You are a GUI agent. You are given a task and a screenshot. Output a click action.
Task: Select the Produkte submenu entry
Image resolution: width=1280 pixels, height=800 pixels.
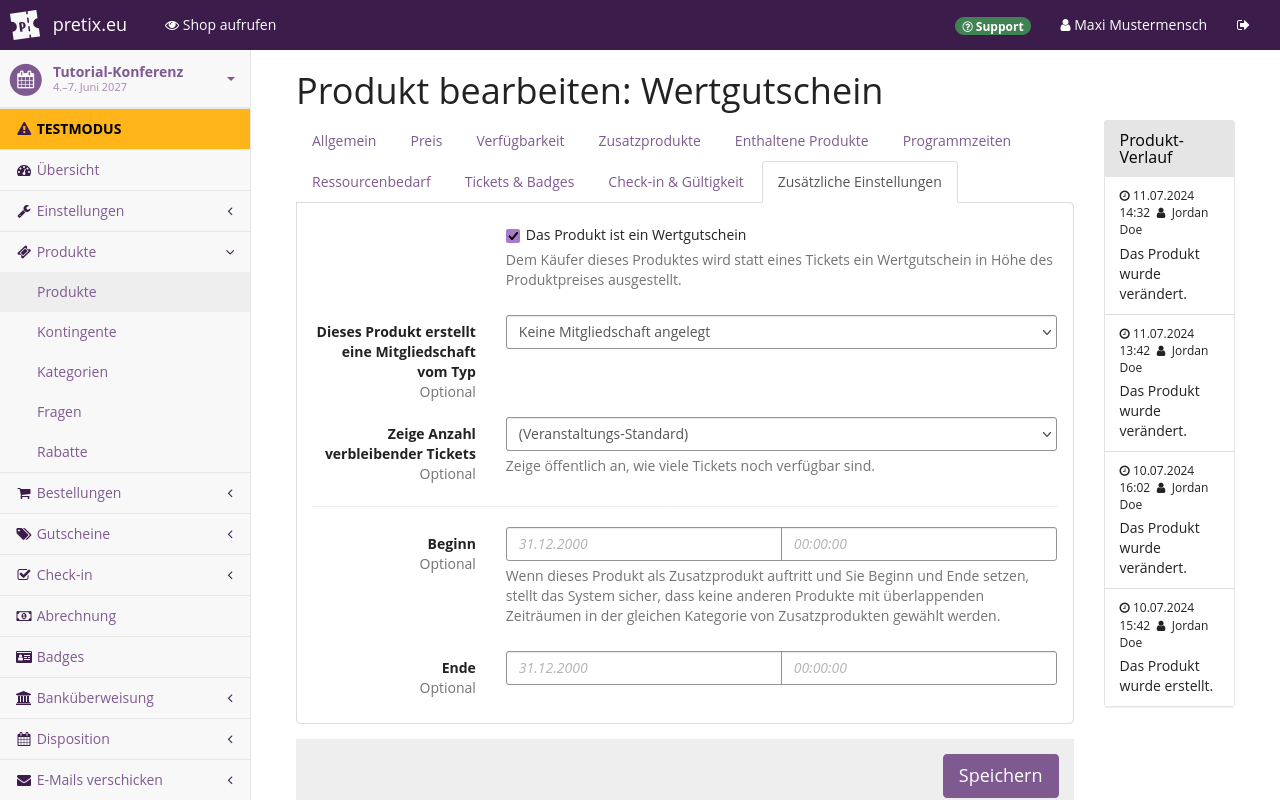point(125,292)
